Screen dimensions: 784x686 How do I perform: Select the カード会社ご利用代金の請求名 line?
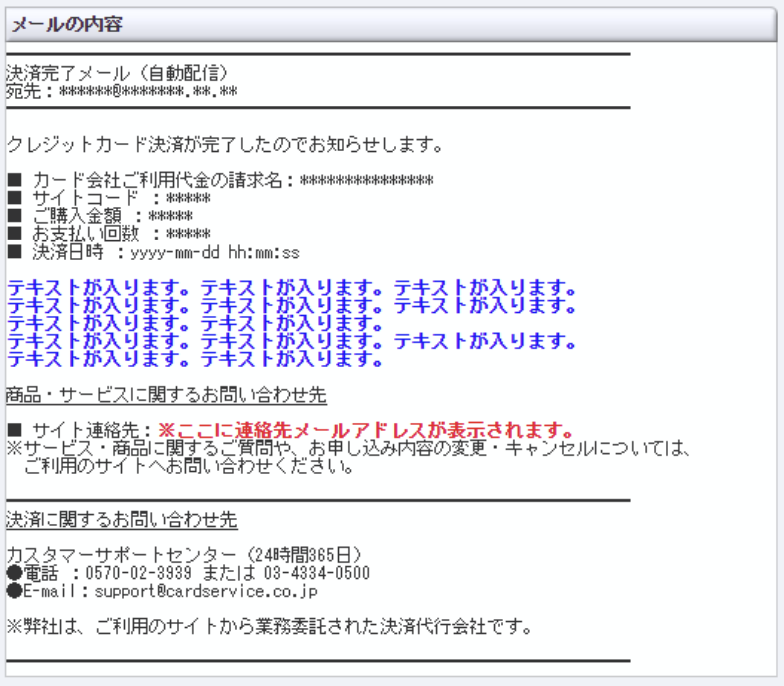pos(220,180)
